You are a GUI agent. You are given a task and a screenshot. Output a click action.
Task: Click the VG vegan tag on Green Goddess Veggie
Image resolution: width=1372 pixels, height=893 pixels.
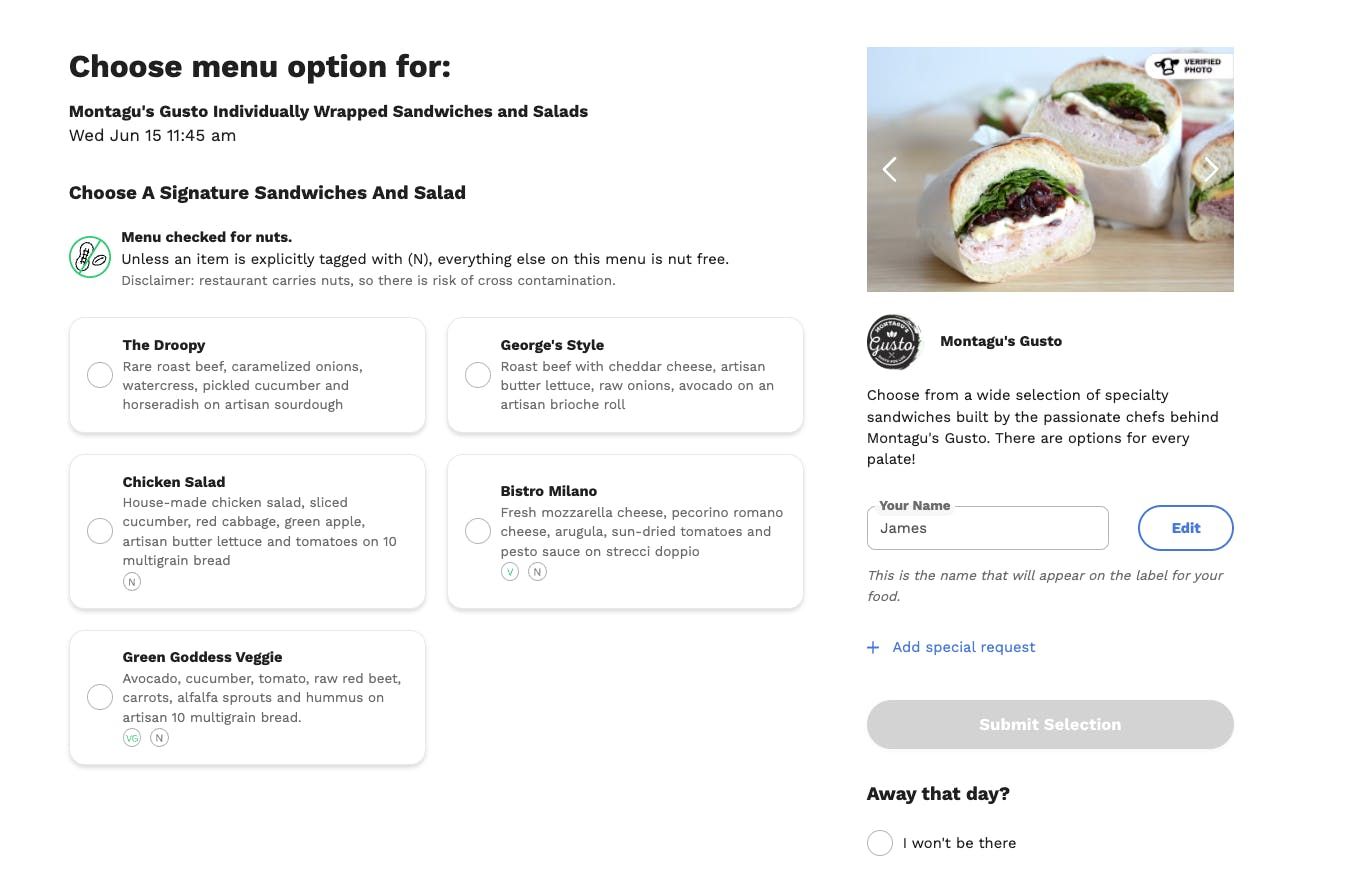(132, 738)
